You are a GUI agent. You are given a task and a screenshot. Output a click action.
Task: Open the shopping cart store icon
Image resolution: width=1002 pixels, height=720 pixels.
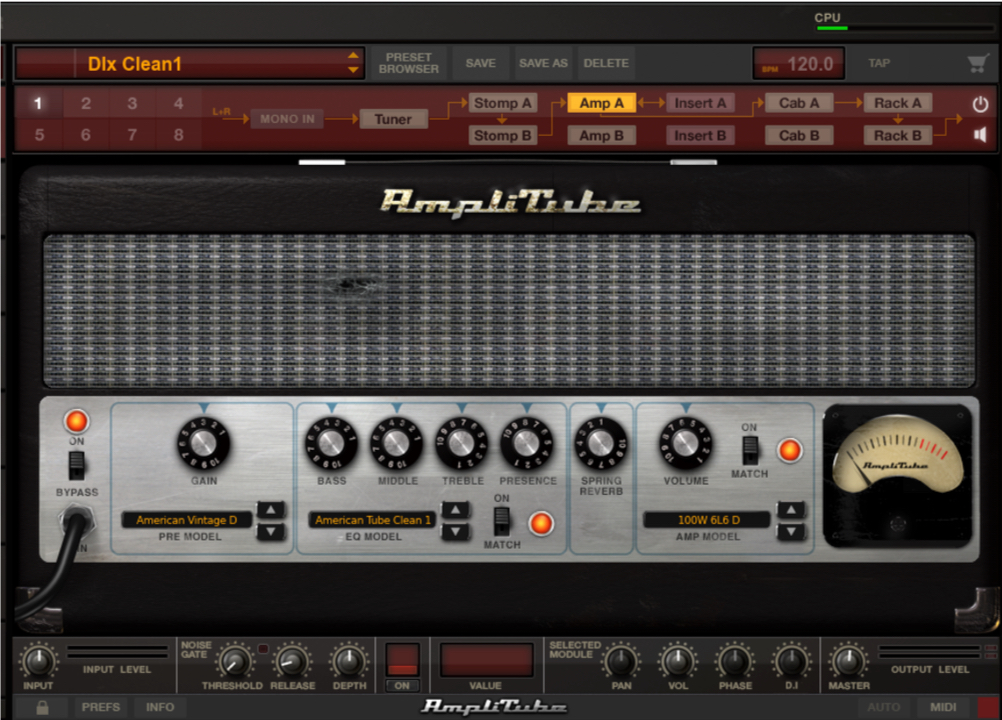click(x=978, y=63)
